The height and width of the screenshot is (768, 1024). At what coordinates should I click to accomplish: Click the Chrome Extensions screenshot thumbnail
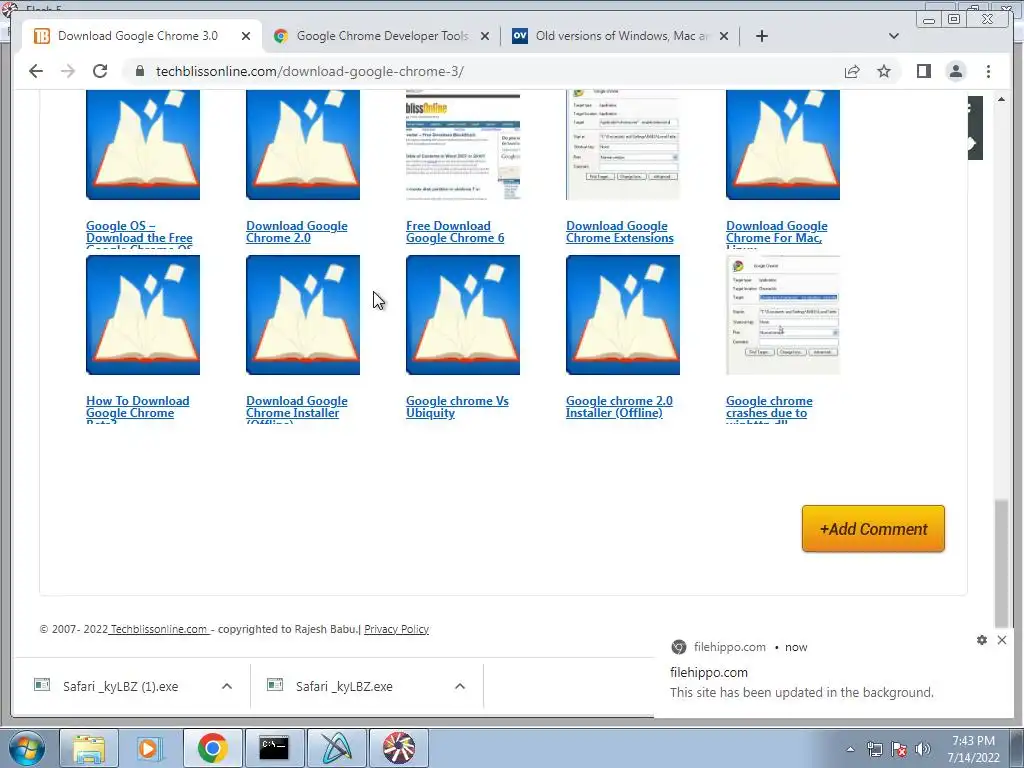tap(623, 145)
